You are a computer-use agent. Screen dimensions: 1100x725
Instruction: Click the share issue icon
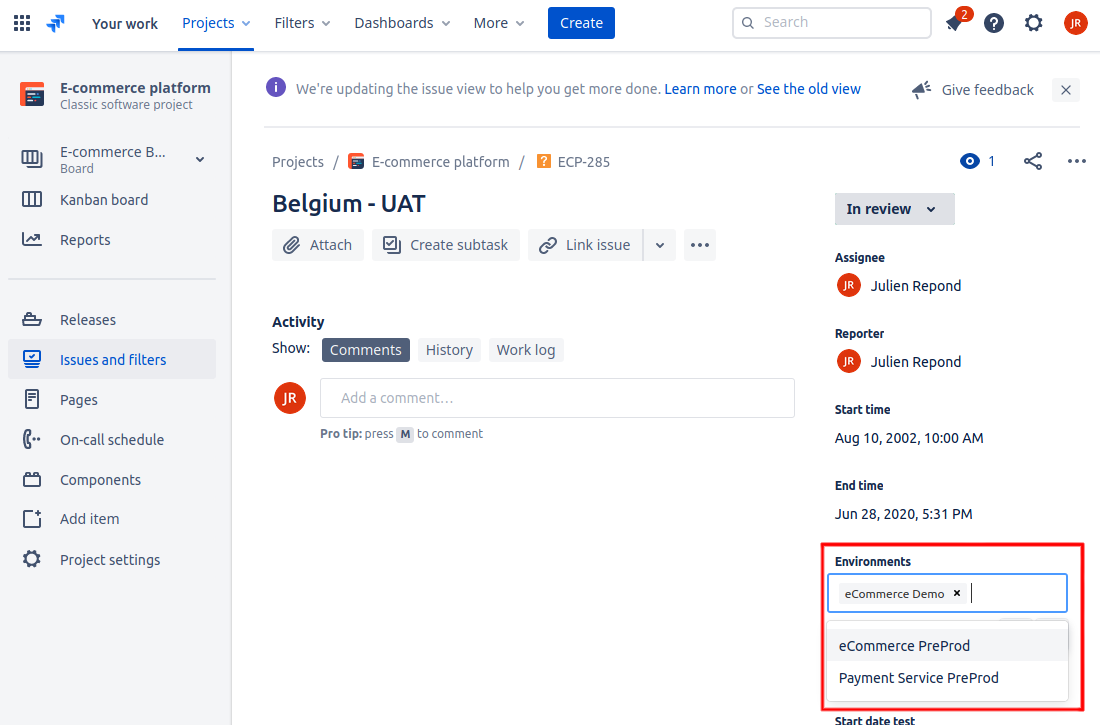[1033, 161]
